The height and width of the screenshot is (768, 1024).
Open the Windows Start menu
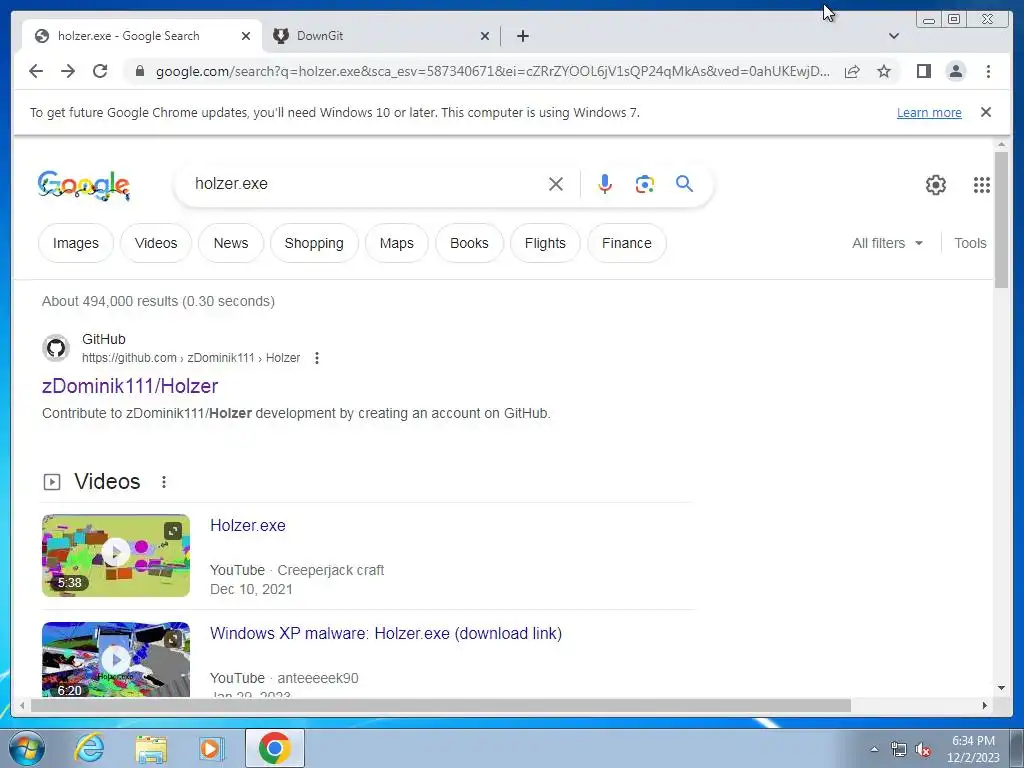click(x=25, y=748)
